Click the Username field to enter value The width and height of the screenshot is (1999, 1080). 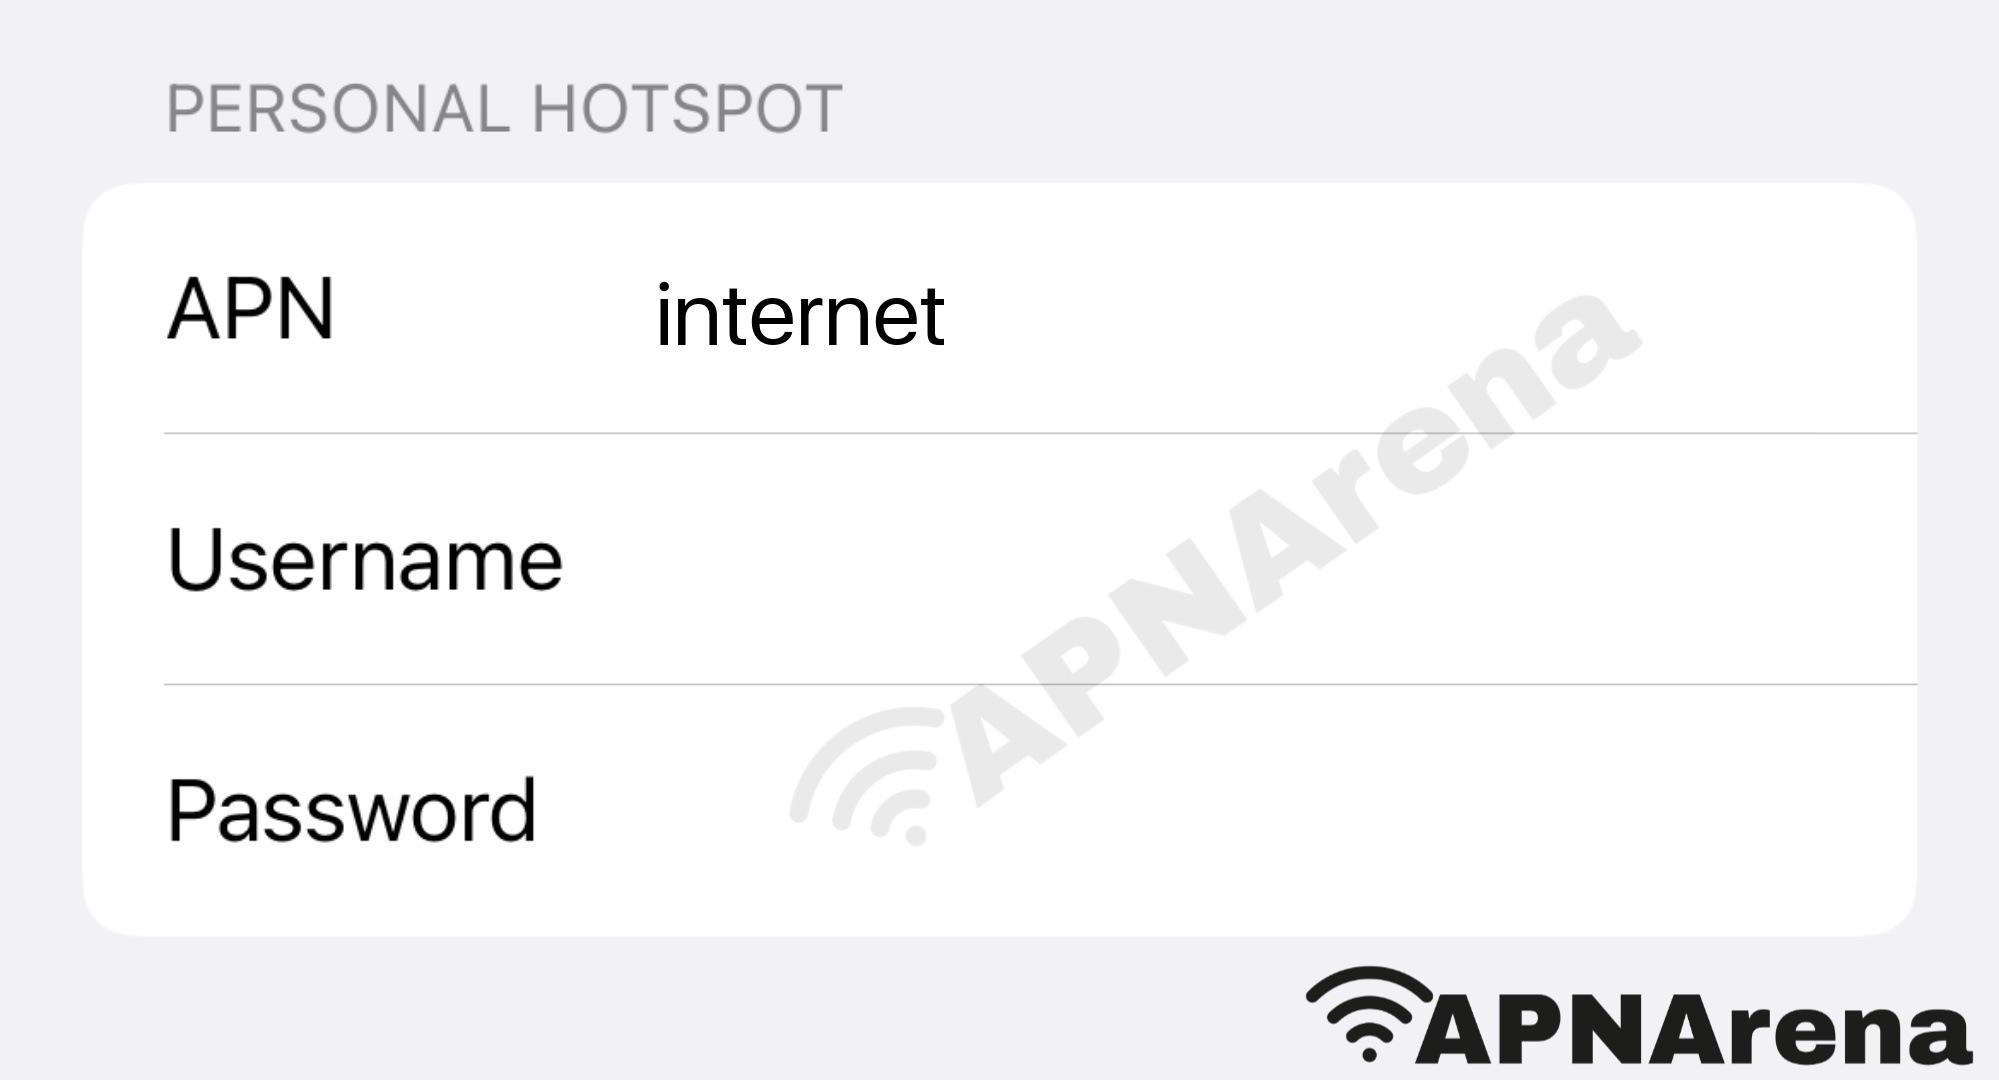(998, 559)
